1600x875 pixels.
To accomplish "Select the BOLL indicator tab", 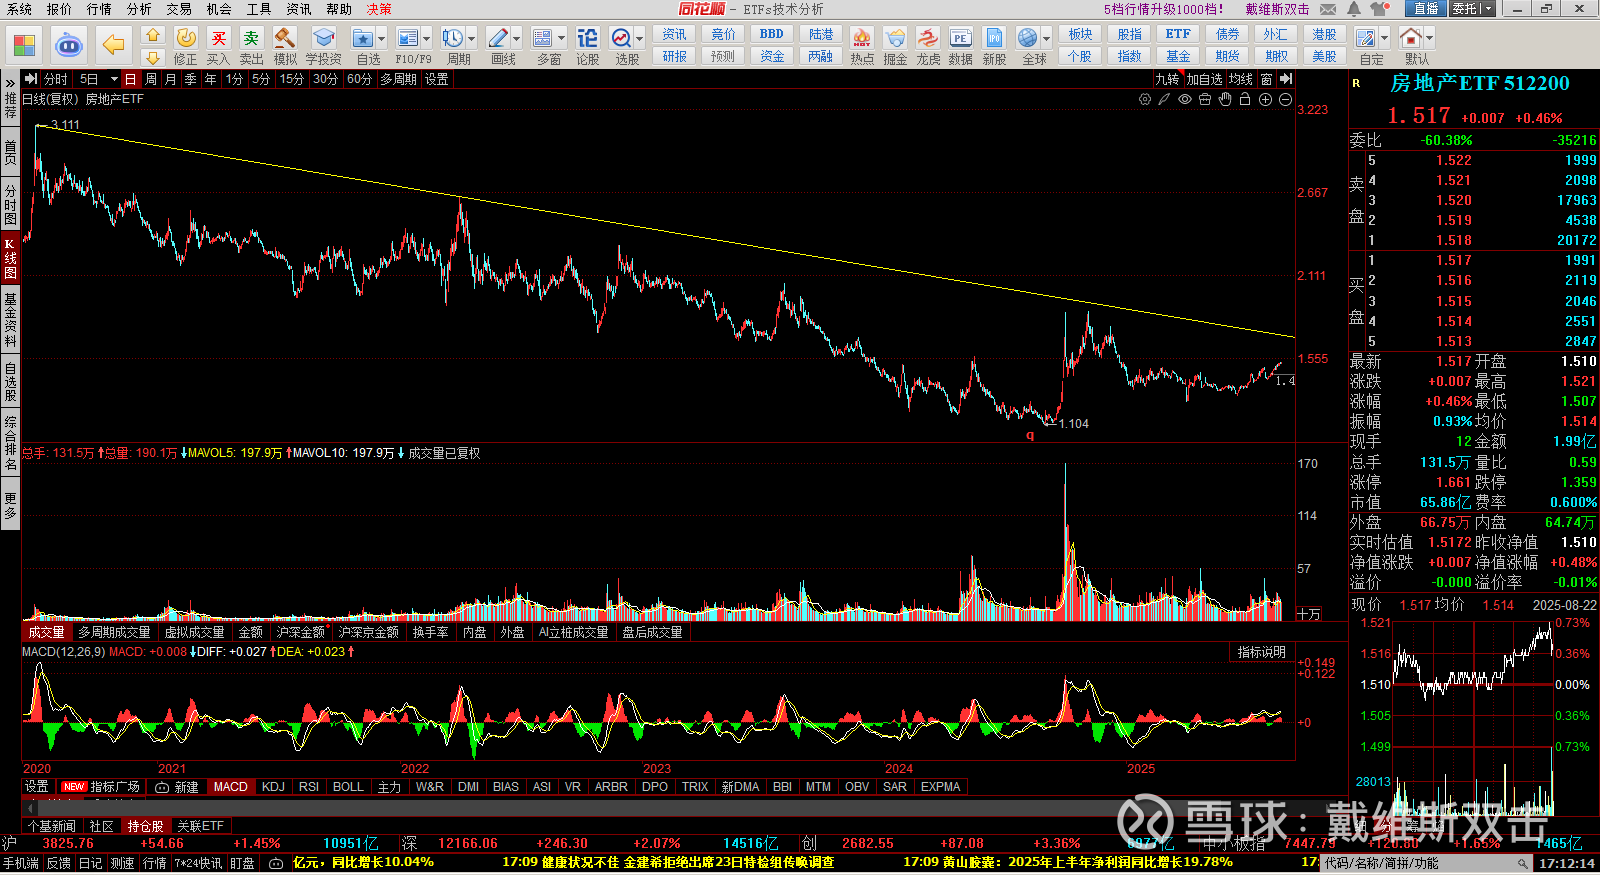I will pyautogui.click(x=348, y=787).
